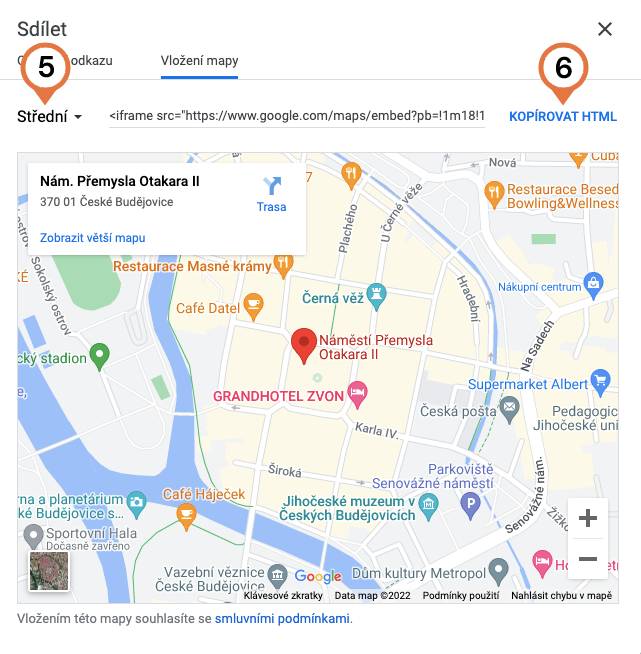This screenshot has height=654, width=641.
Task: Zoom in with the plus button
Action: pyautogui.click(x=588, y=518)
